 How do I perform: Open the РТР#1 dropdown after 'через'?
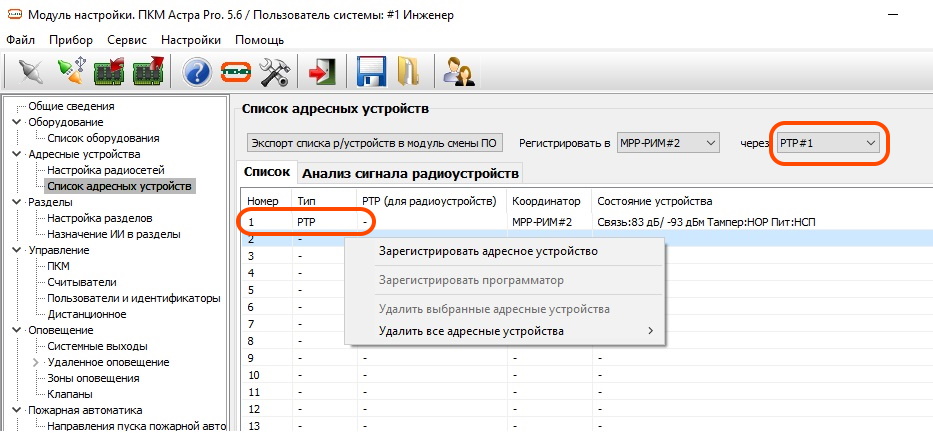827,144
